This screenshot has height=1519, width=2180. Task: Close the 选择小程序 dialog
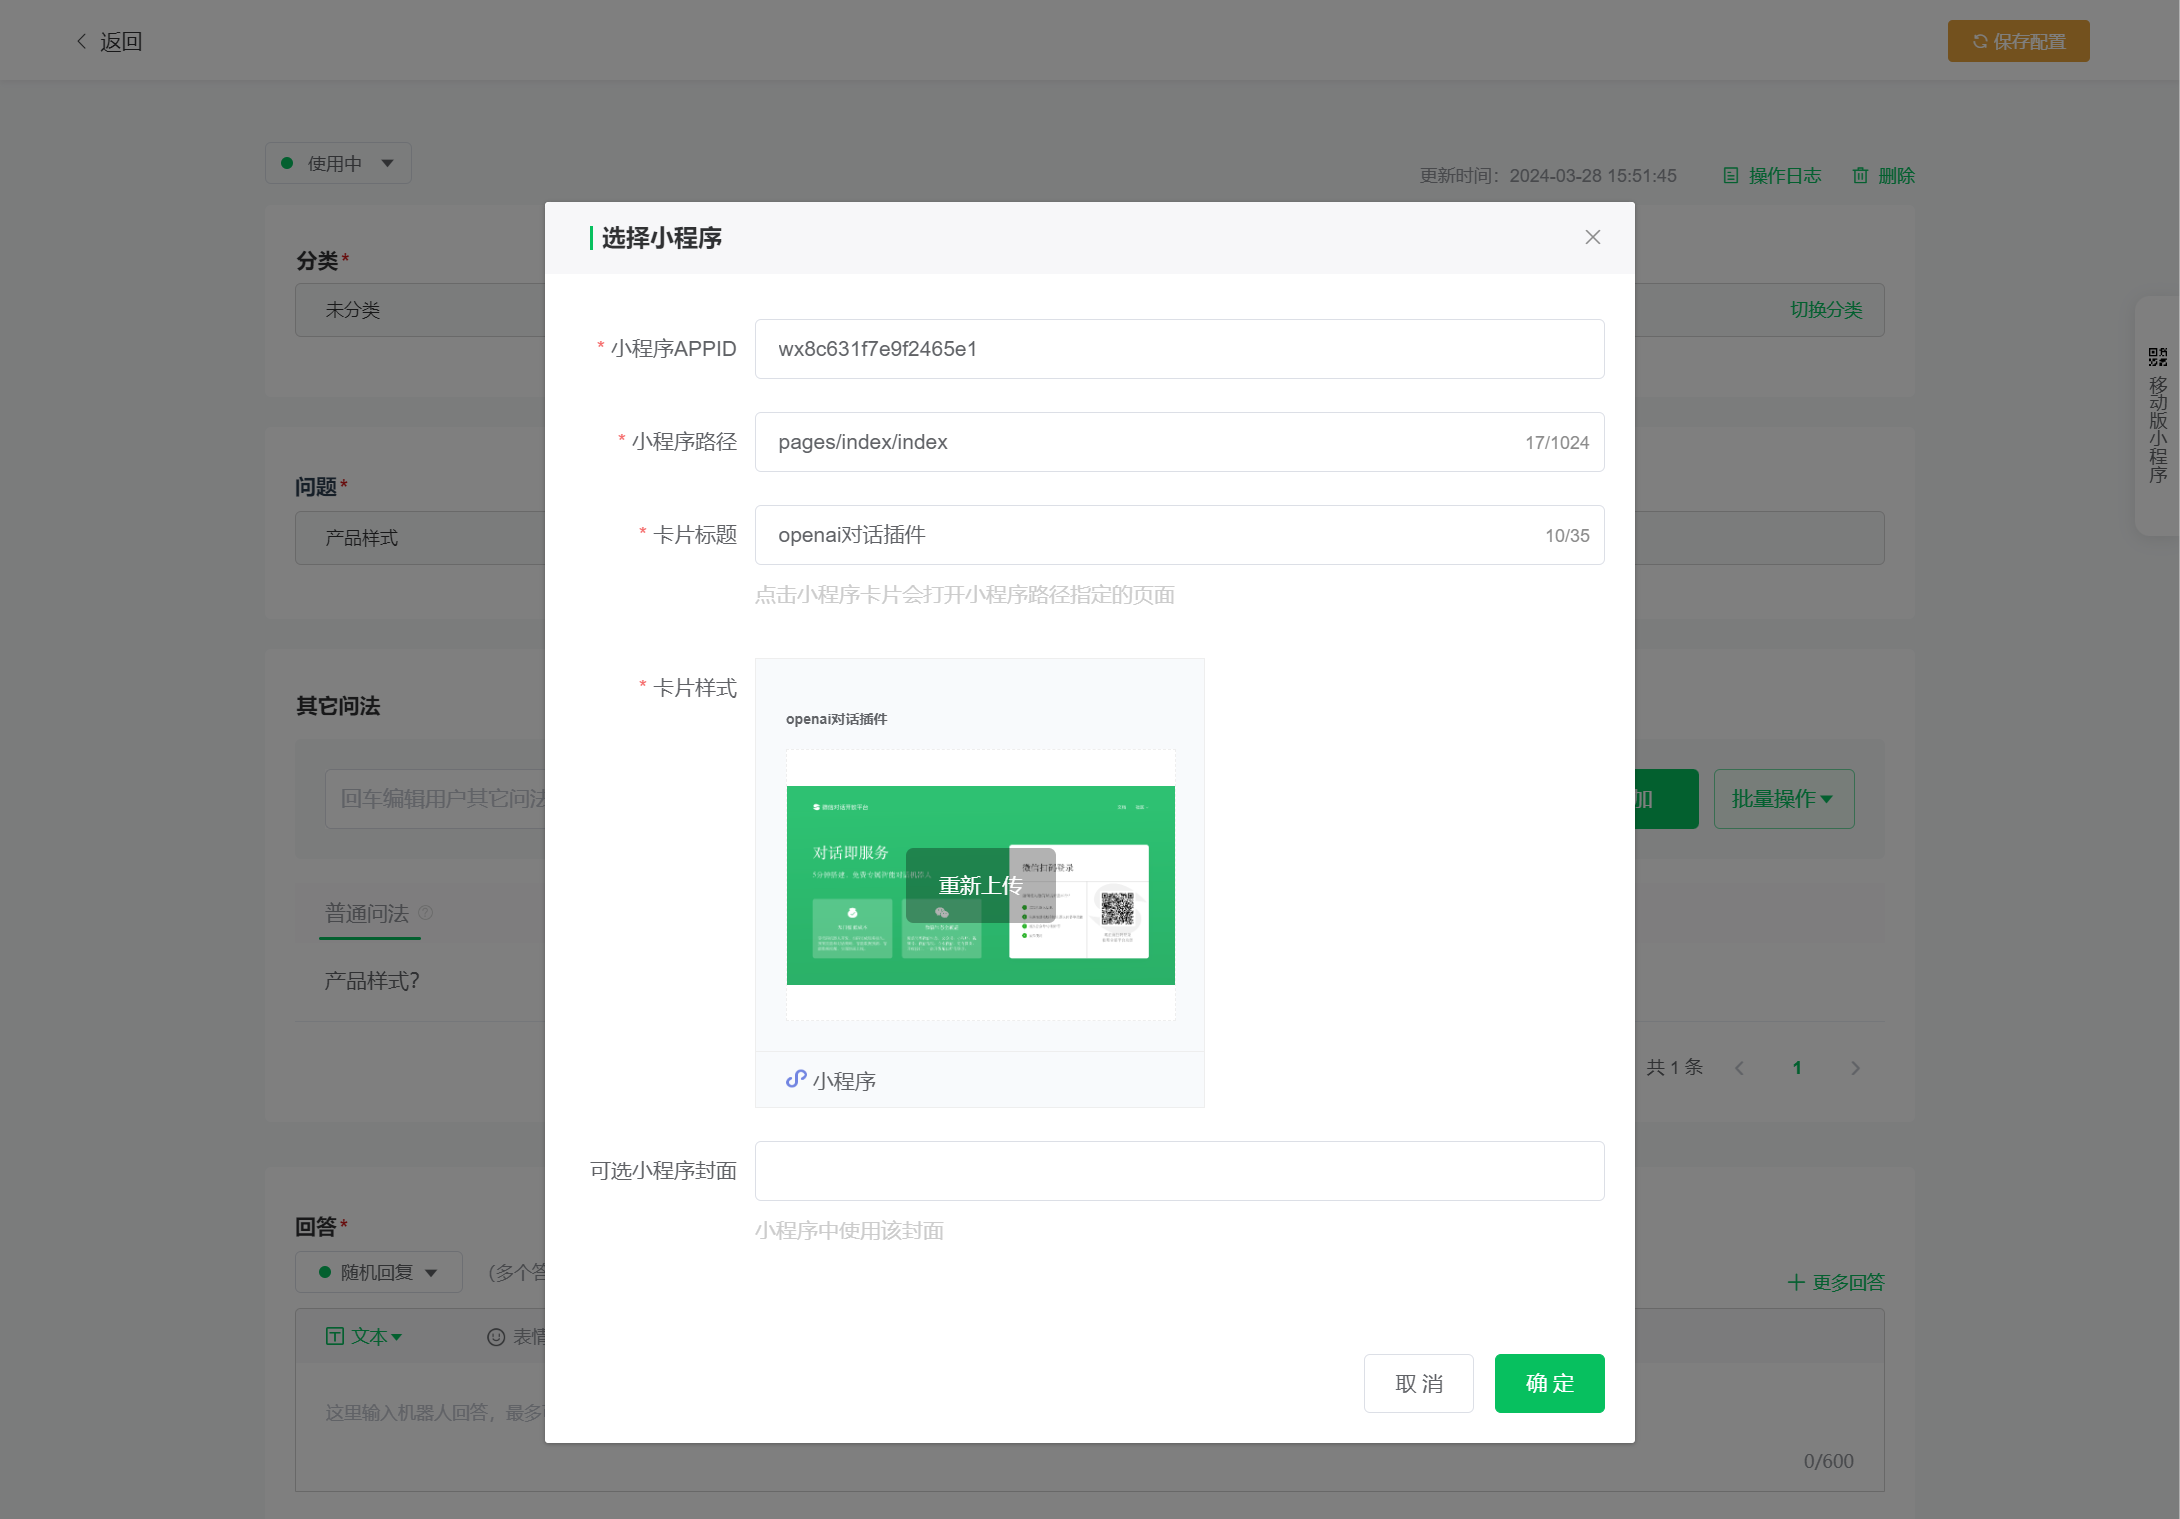1592,237
